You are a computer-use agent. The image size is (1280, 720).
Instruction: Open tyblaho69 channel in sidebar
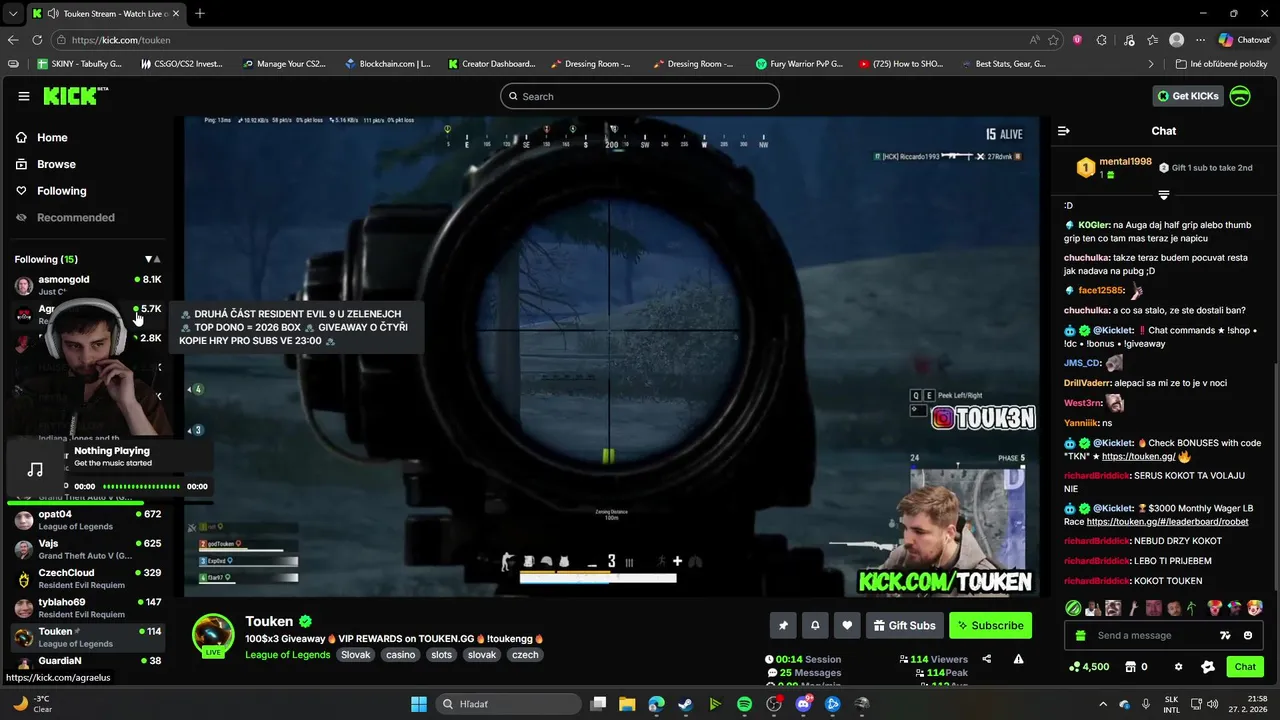point(88,608)
